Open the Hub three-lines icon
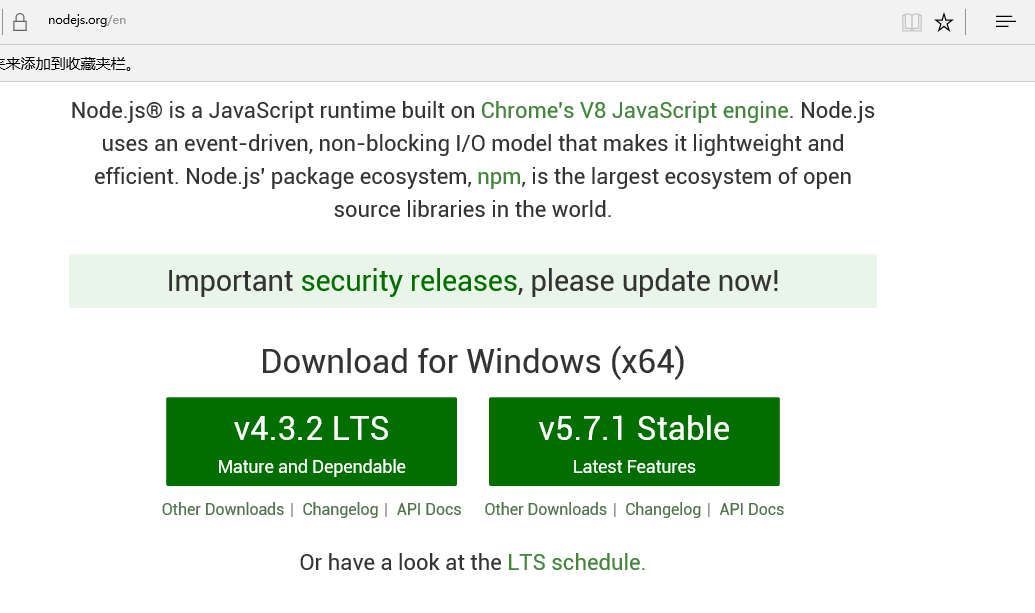 pyautogui.click(x=1005, y=22)
